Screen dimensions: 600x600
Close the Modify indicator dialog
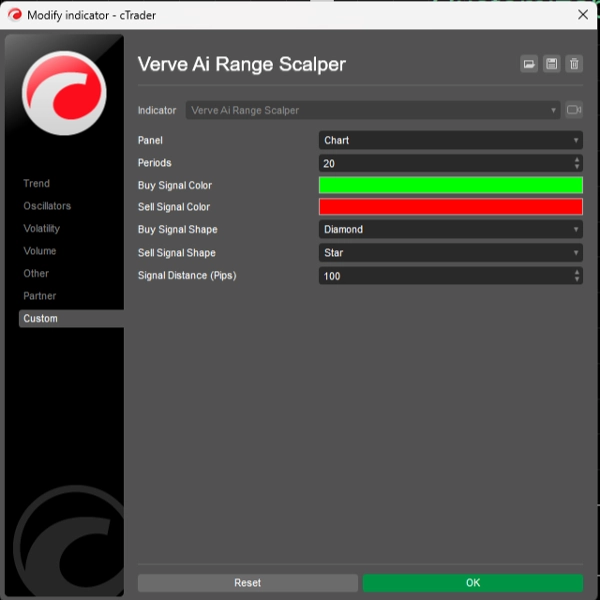pyautogui.click(x=583, y=15)
